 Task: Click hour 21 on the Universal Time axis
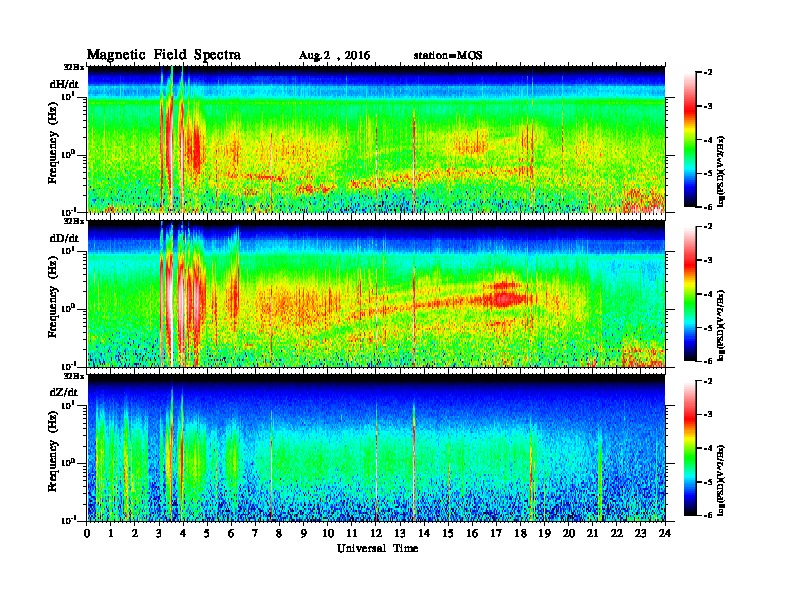coord(592,534)
